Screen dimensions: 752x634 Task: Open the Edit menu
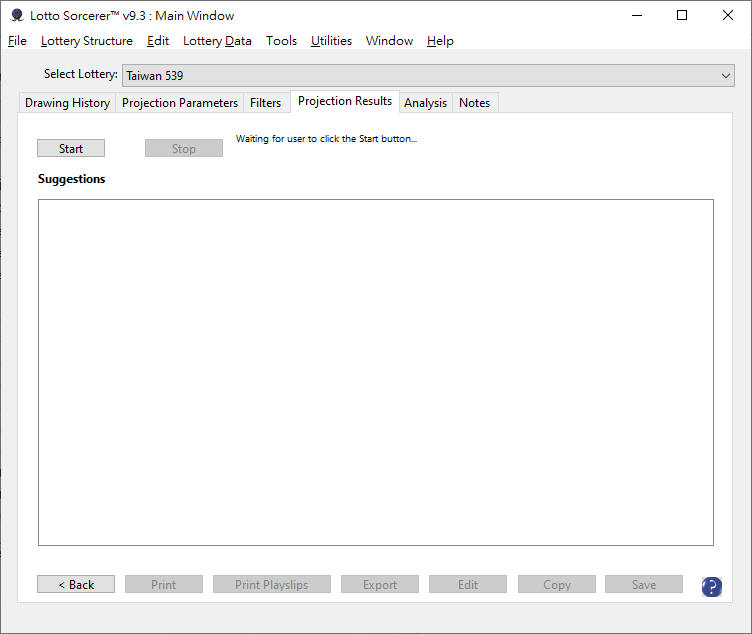tap(157, 41)
